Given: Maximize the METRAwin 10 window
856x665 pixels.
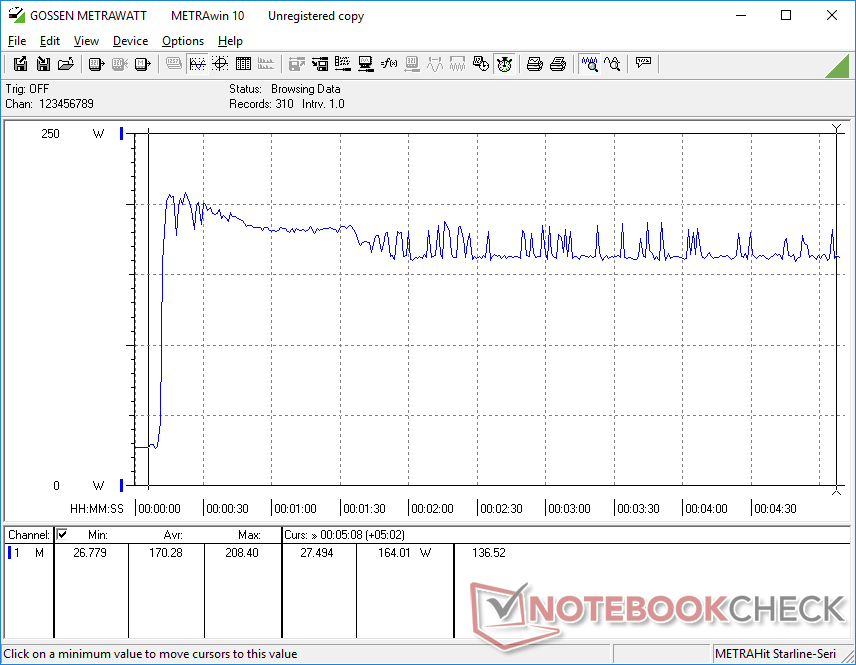Looking at the screenshot, I should [786, 15].
